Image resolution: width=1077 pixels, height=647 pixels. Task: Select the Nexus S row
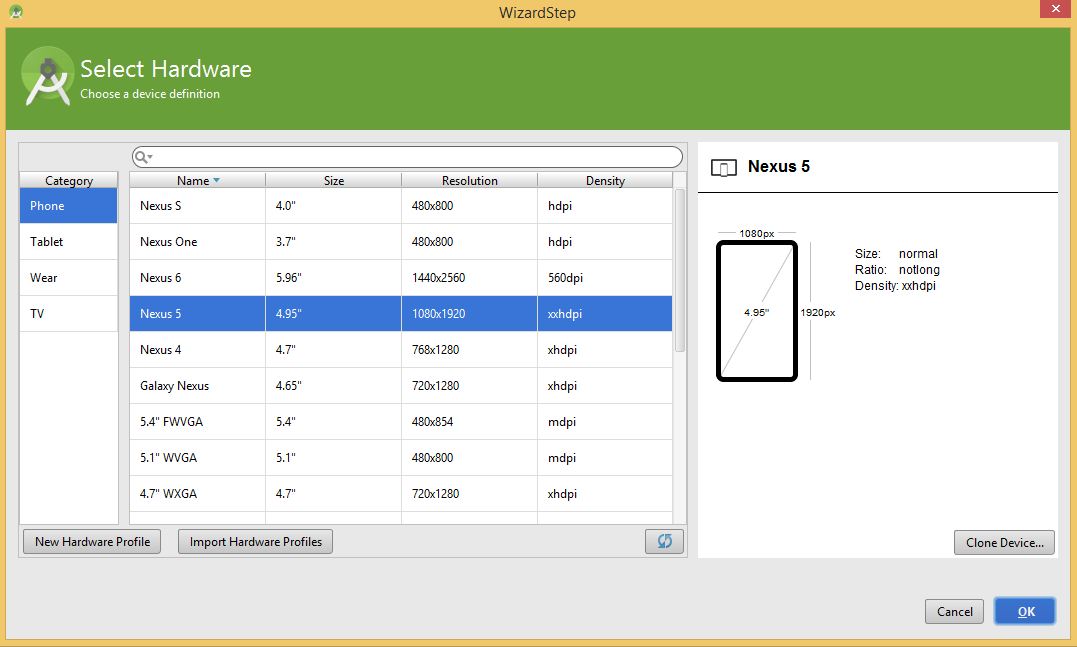(x=401, y=205)
